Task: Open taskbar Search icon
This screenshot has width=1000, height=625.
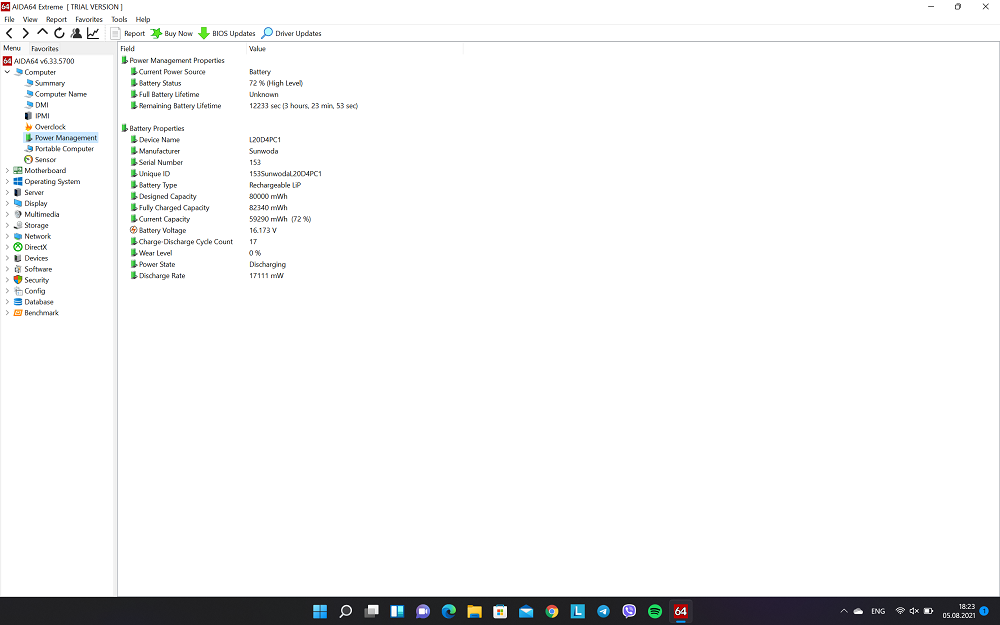Action: pos(346,611)
